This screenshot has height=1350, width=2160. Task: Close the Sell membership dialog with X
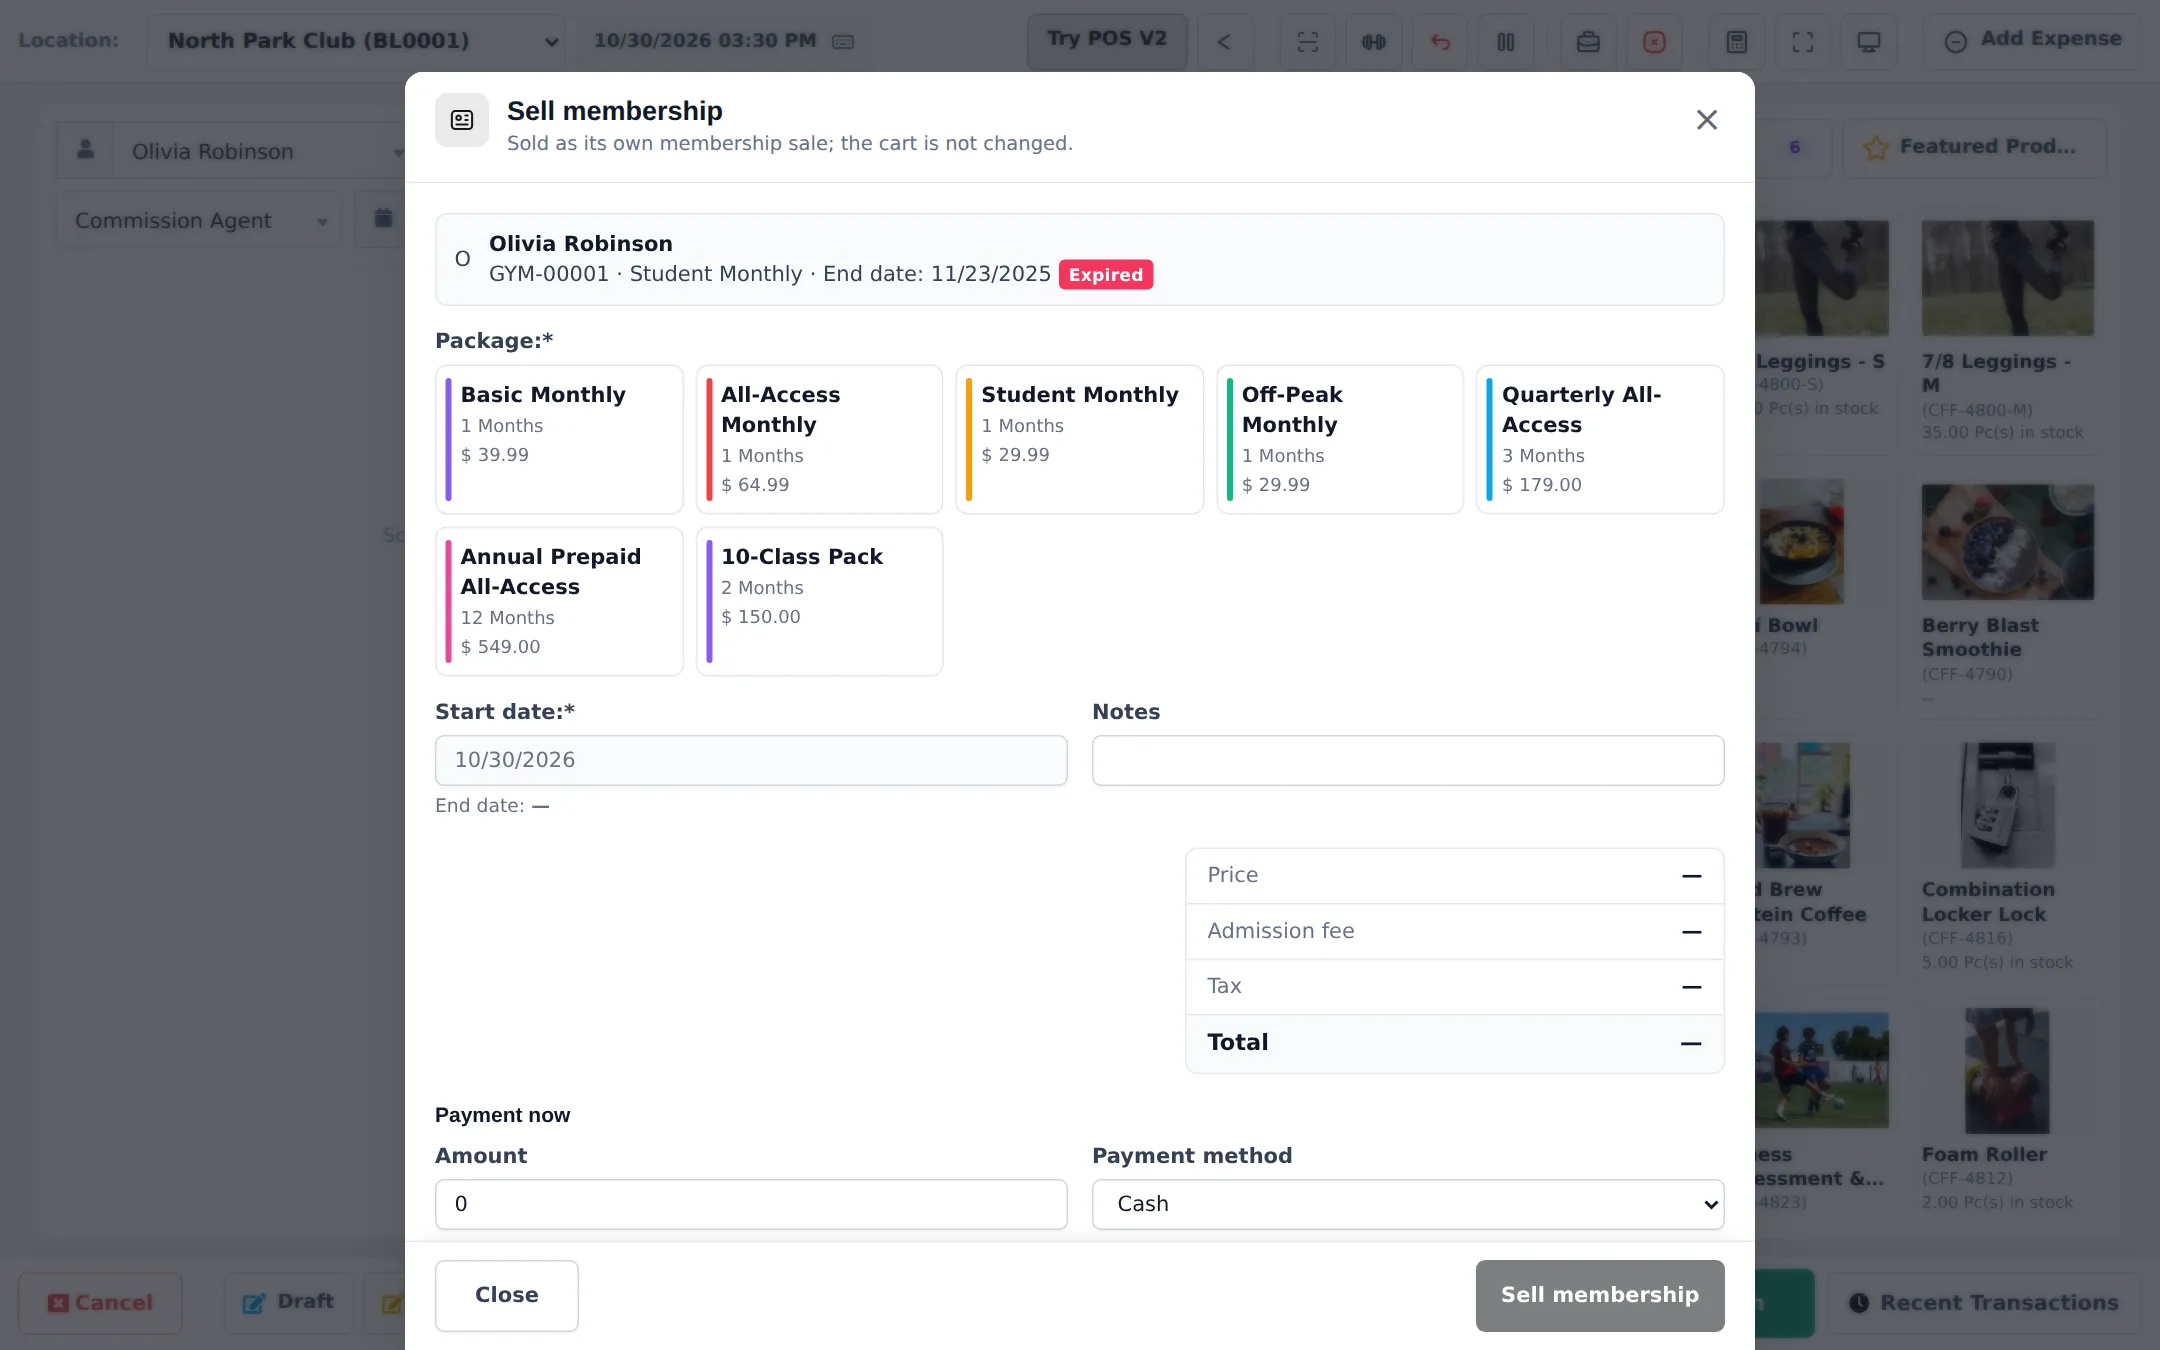click(x=1706, y=120)
